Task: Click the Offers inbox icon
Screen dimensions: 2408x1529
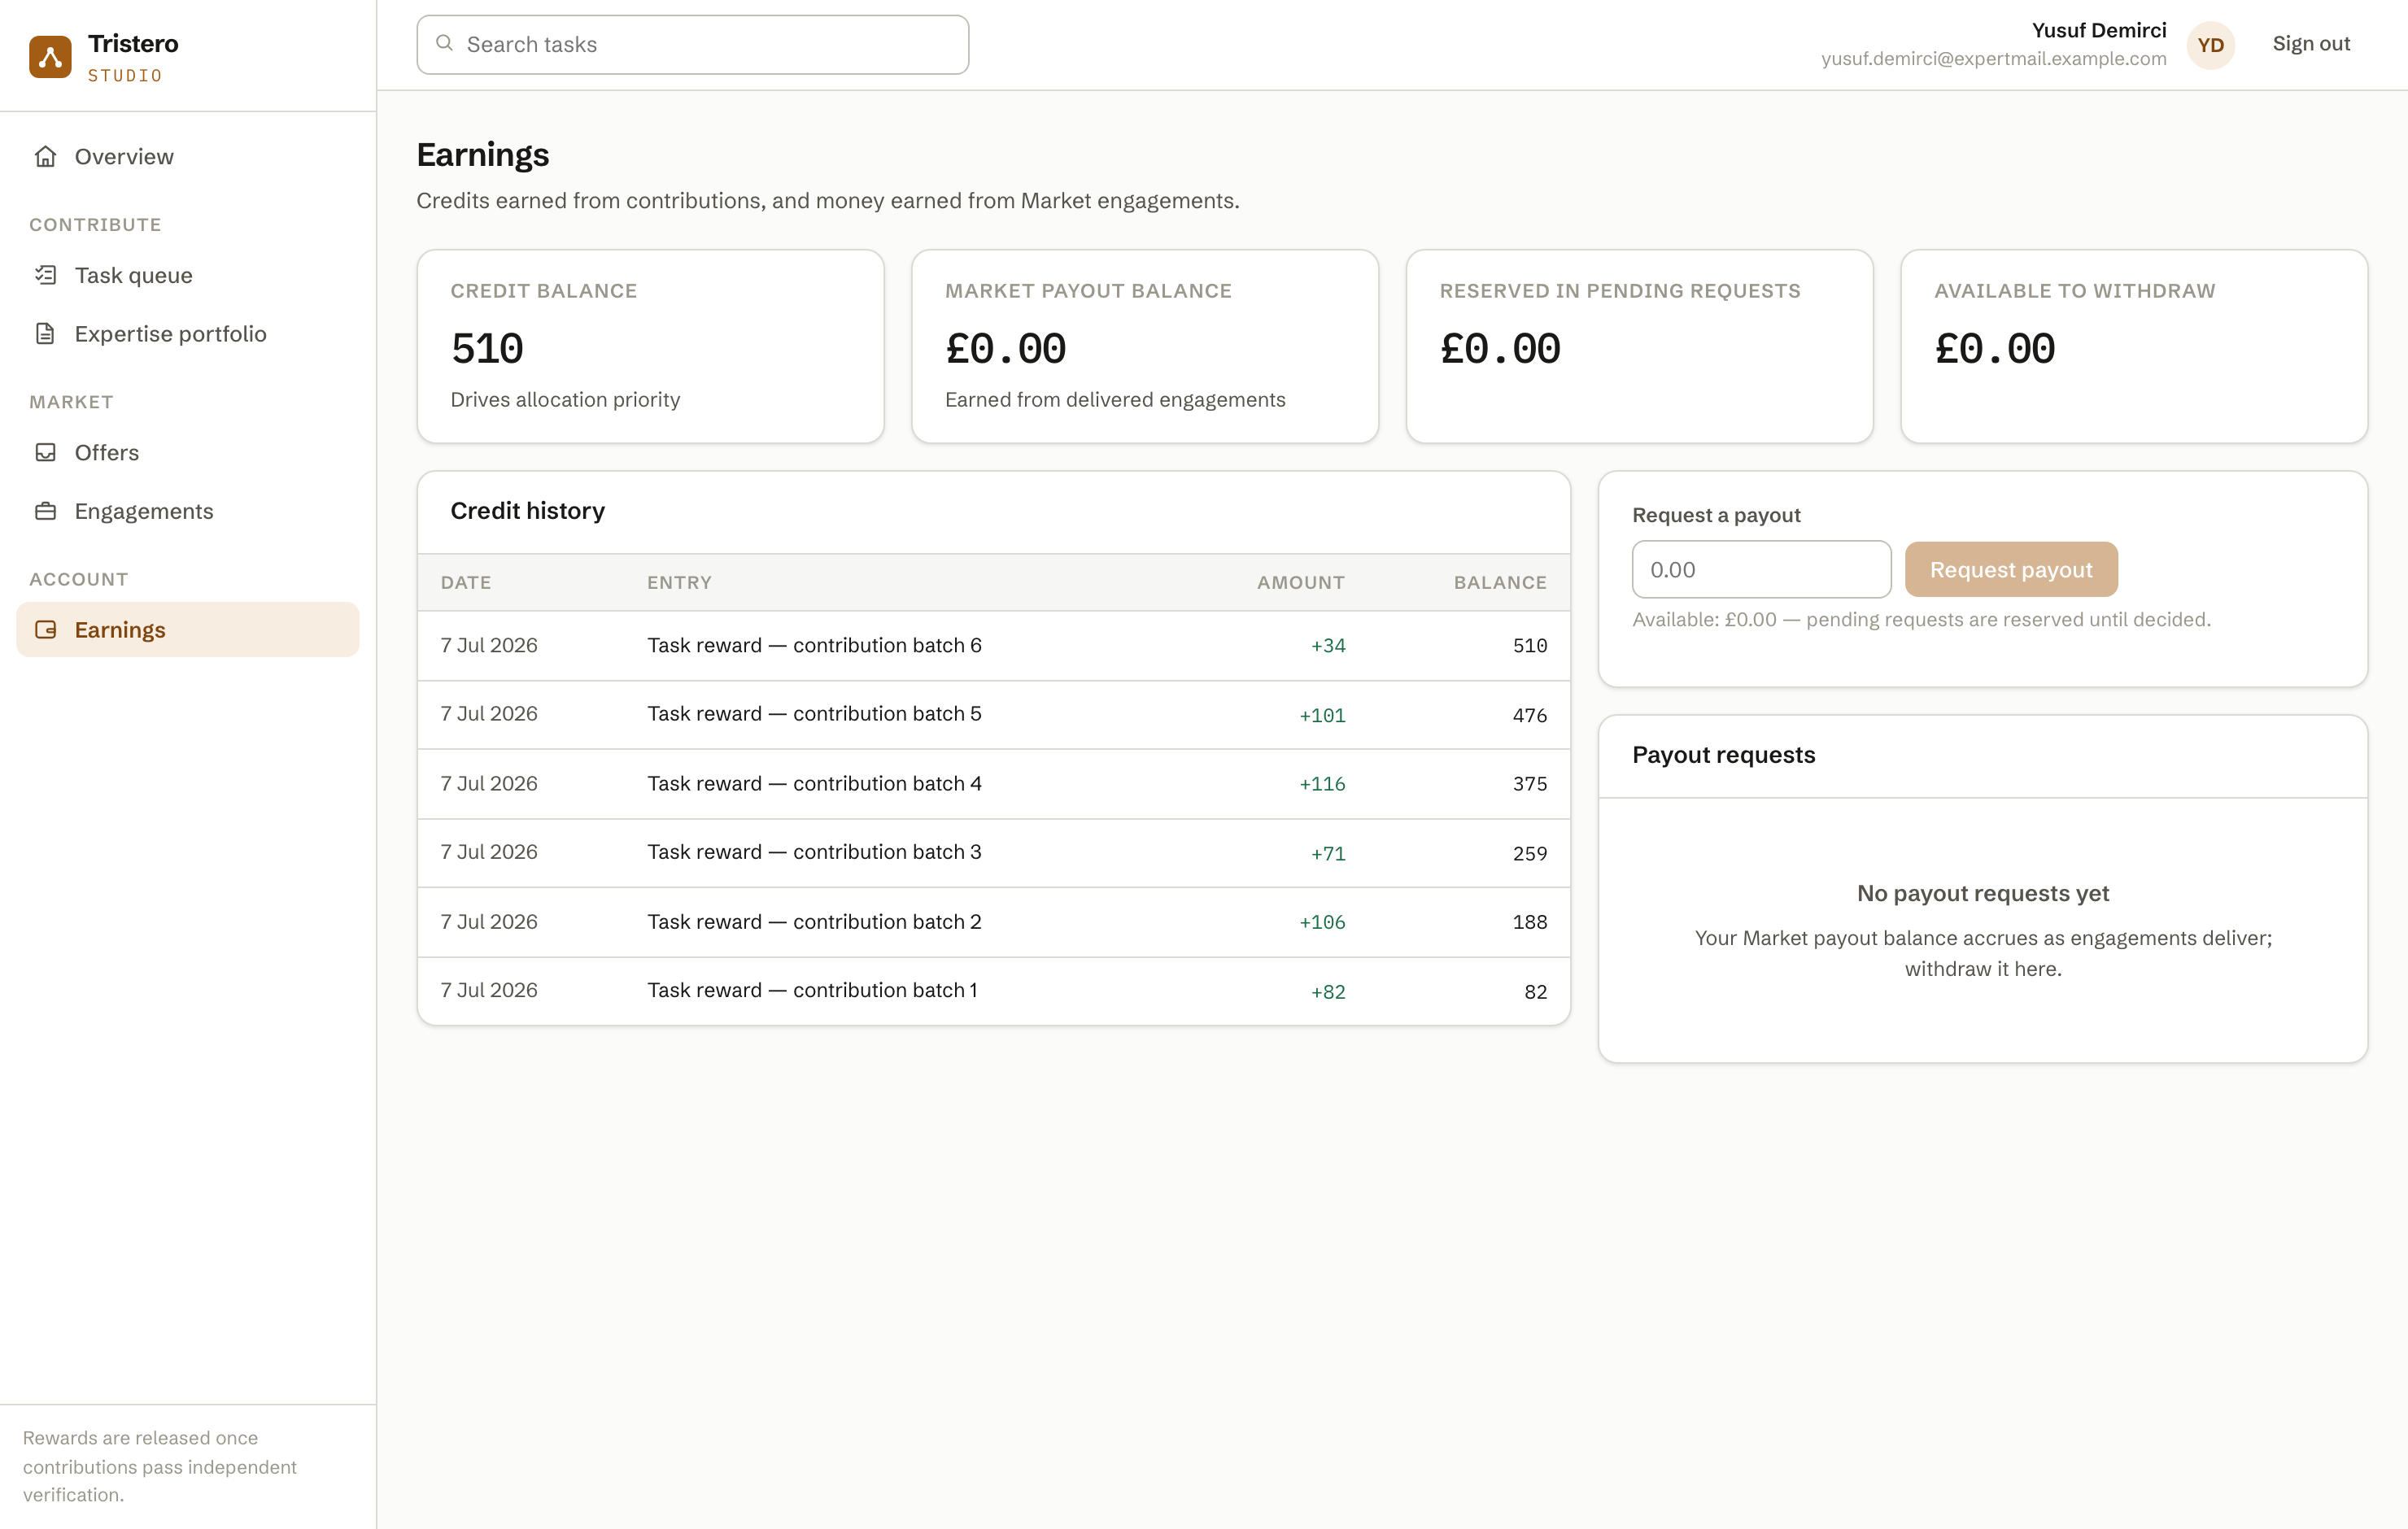Action: click(45, 452)
